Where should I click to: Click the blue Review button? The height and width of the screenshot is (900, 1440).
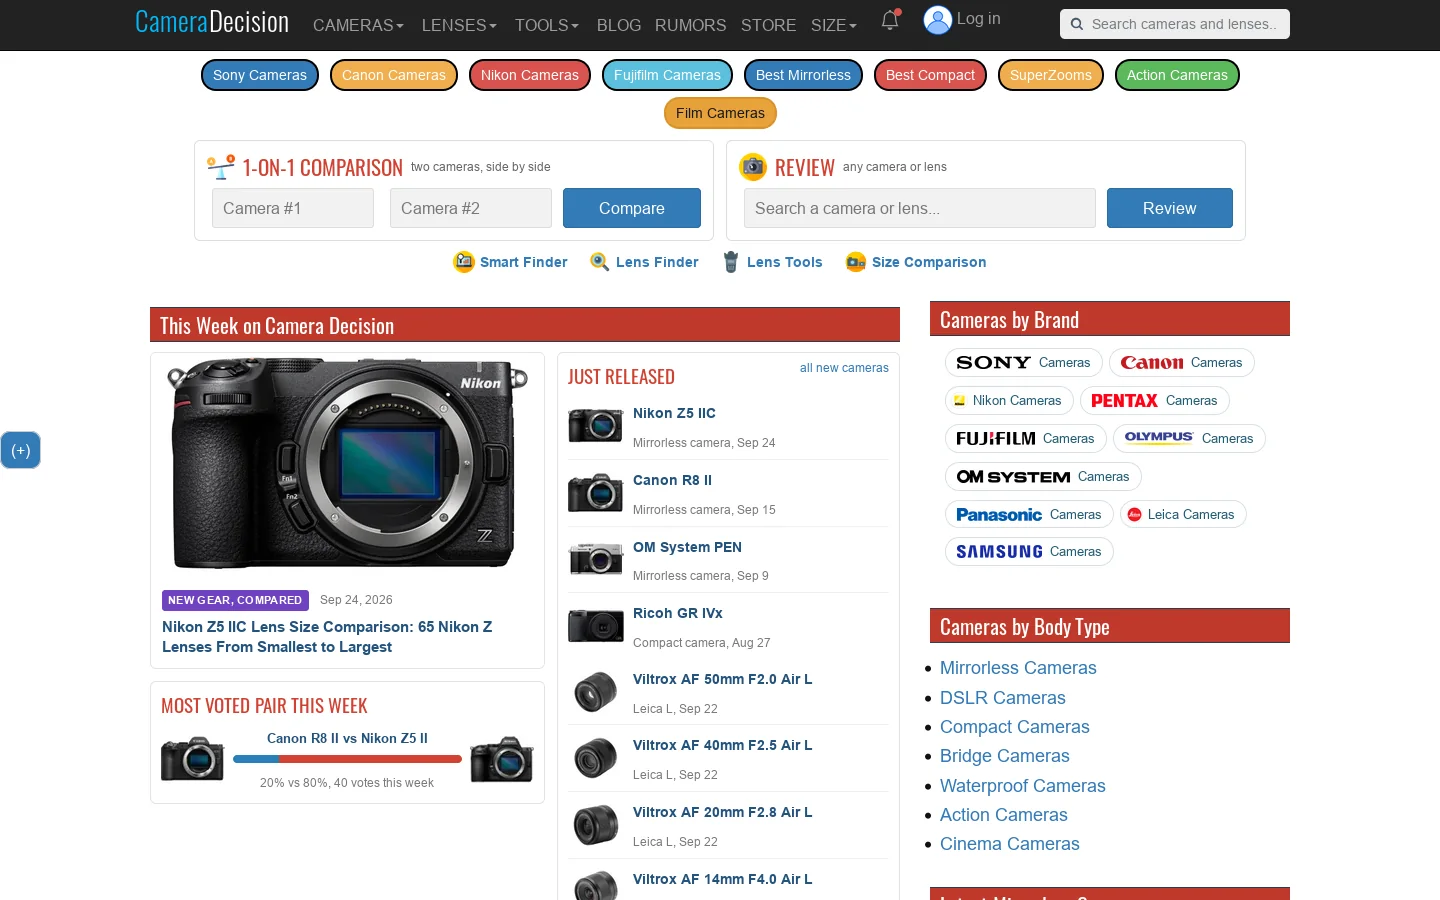pyautogui.click(x=1169, y=208)
